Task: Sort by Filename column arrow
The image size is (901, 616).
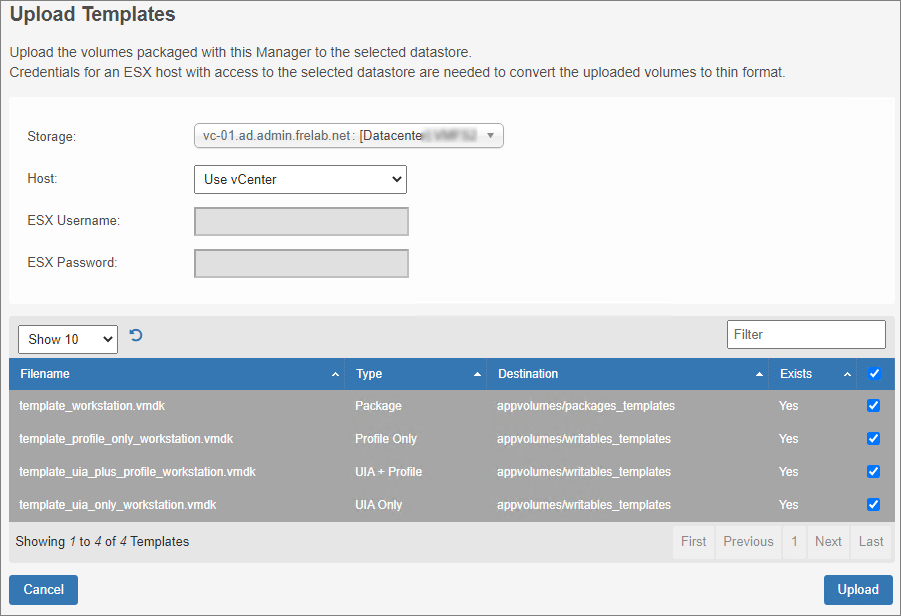Action: (335, 374)
